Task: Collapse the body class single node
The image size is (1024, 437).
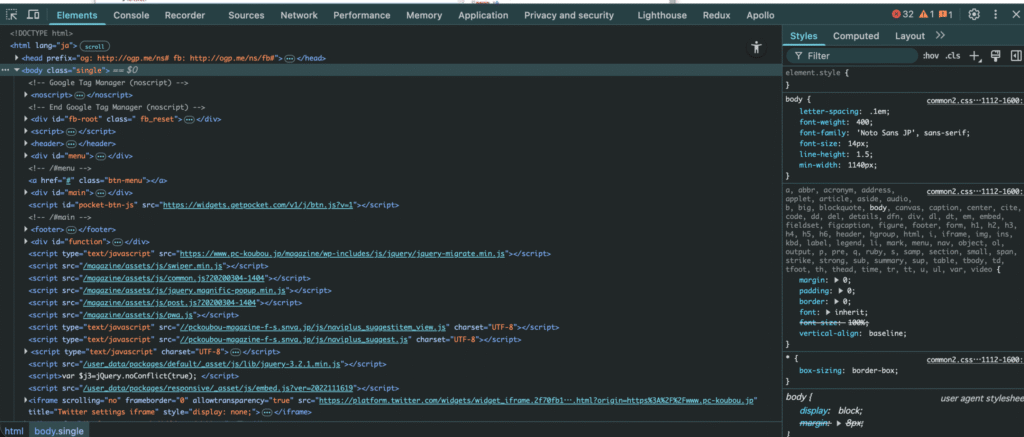Action: [17, 70]
